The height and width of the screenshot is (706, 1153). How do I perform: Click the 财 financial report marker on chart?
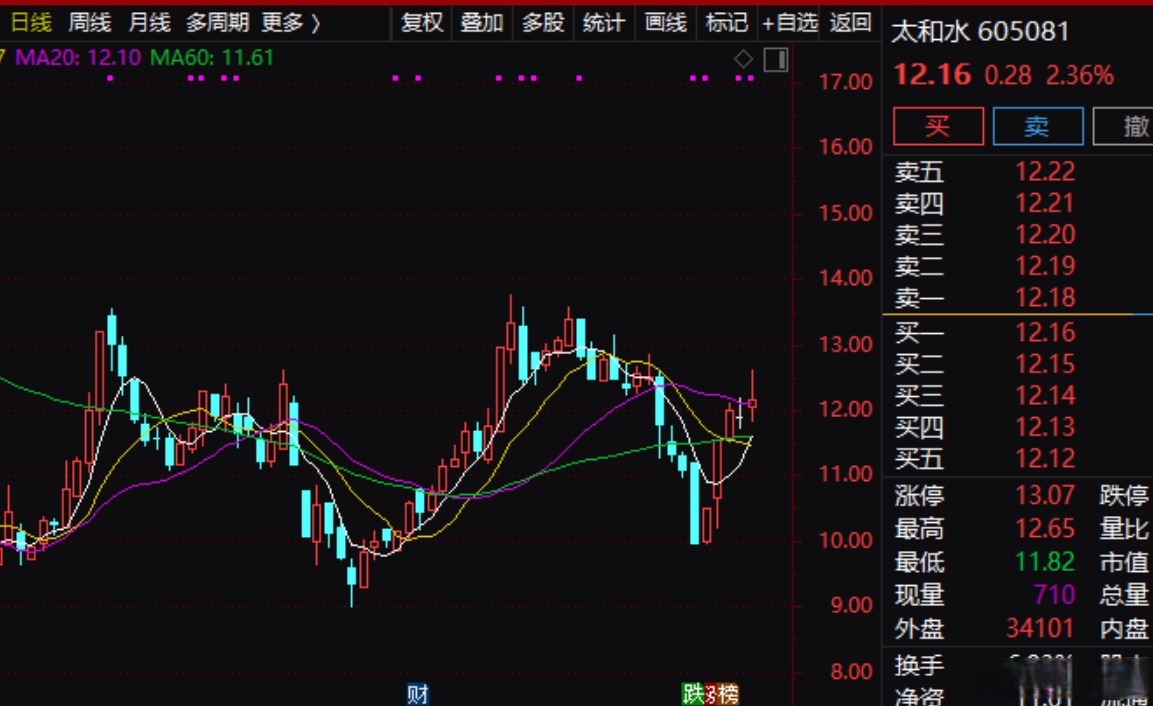(x=417, y=692)
